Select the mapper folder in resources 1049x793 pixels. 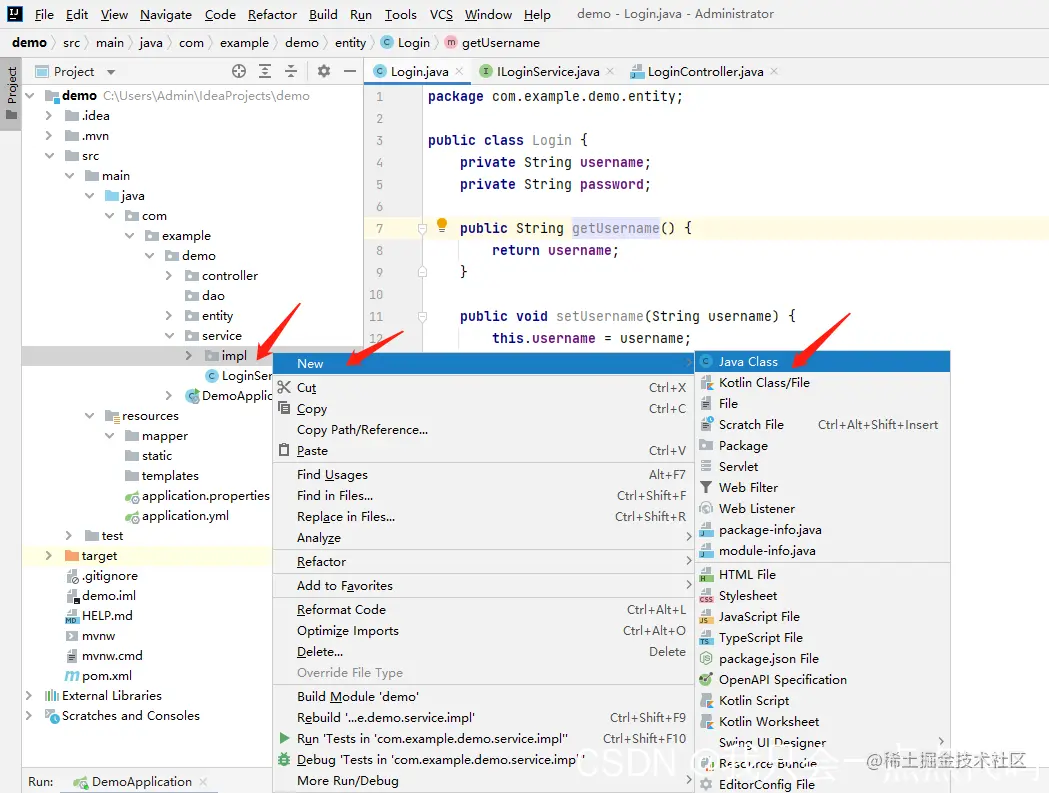point(165,436)
